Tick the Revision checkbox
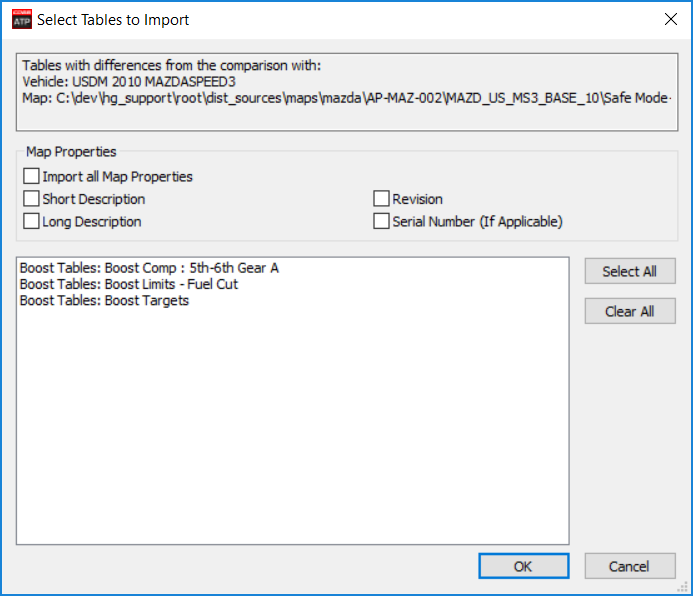Screen dimensions: 693x596 point(382,199)
